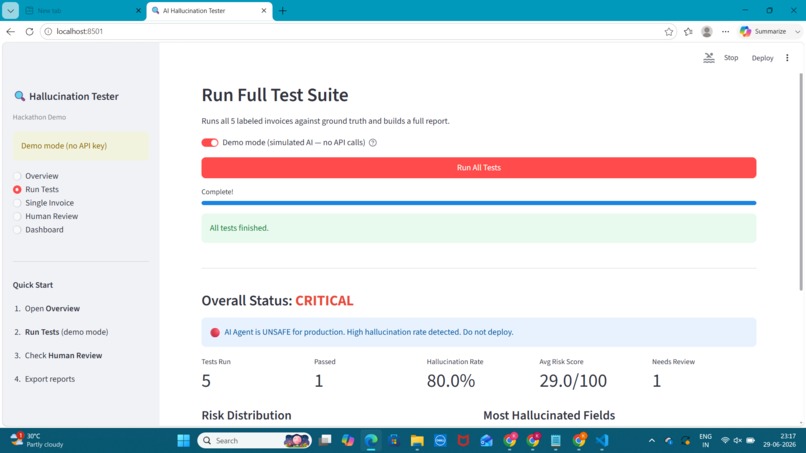806x453 pixels.
Task: Switch to the New tab browser tab
Action: coord(82,10)
